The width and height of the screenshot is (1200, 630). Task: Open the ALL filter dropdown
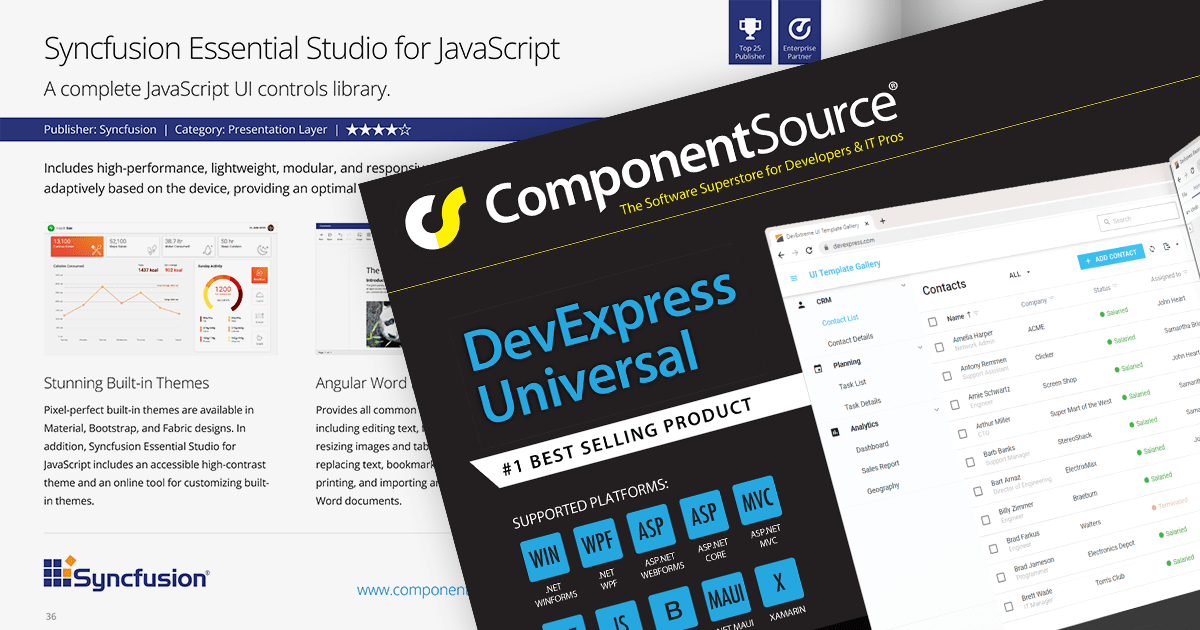coord(1019,273)
